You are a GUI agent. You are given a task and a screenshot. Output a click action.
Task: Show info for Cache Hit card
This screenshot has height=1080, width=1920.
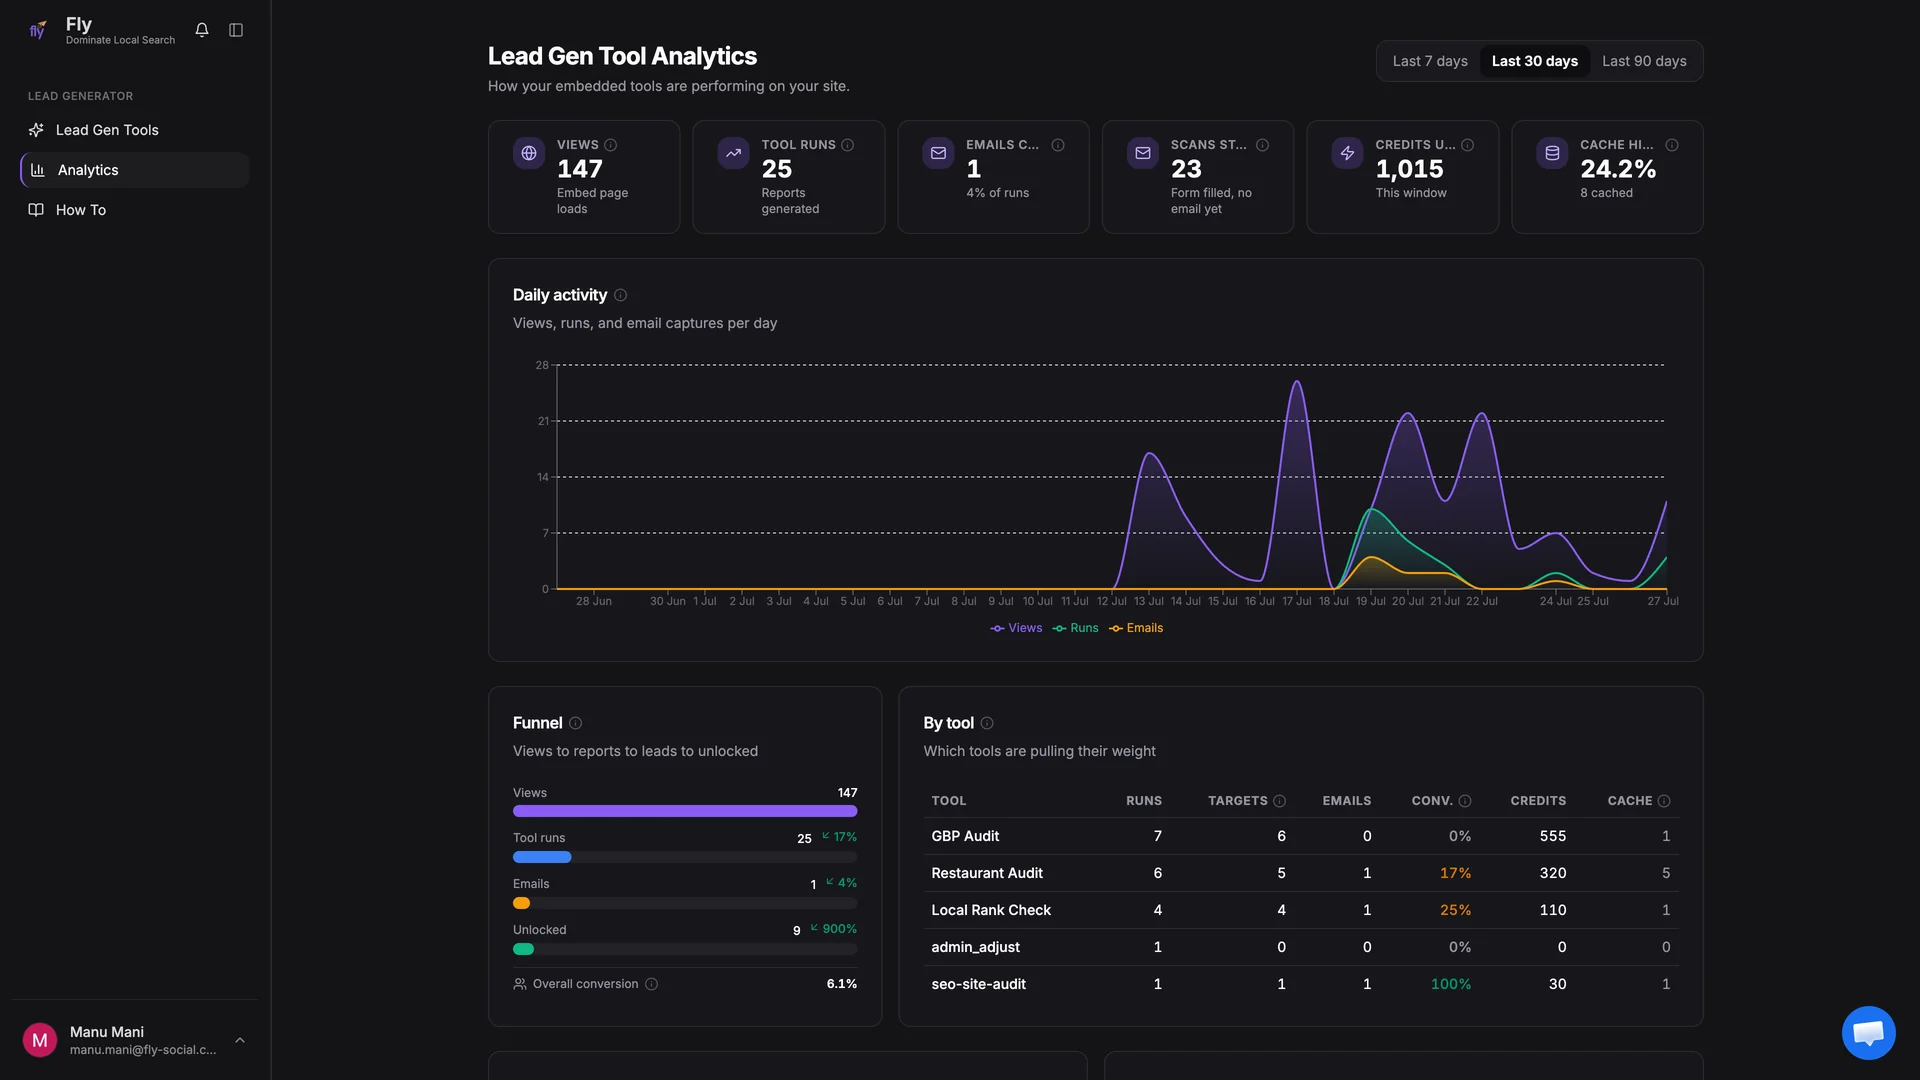click(1672, 145)
